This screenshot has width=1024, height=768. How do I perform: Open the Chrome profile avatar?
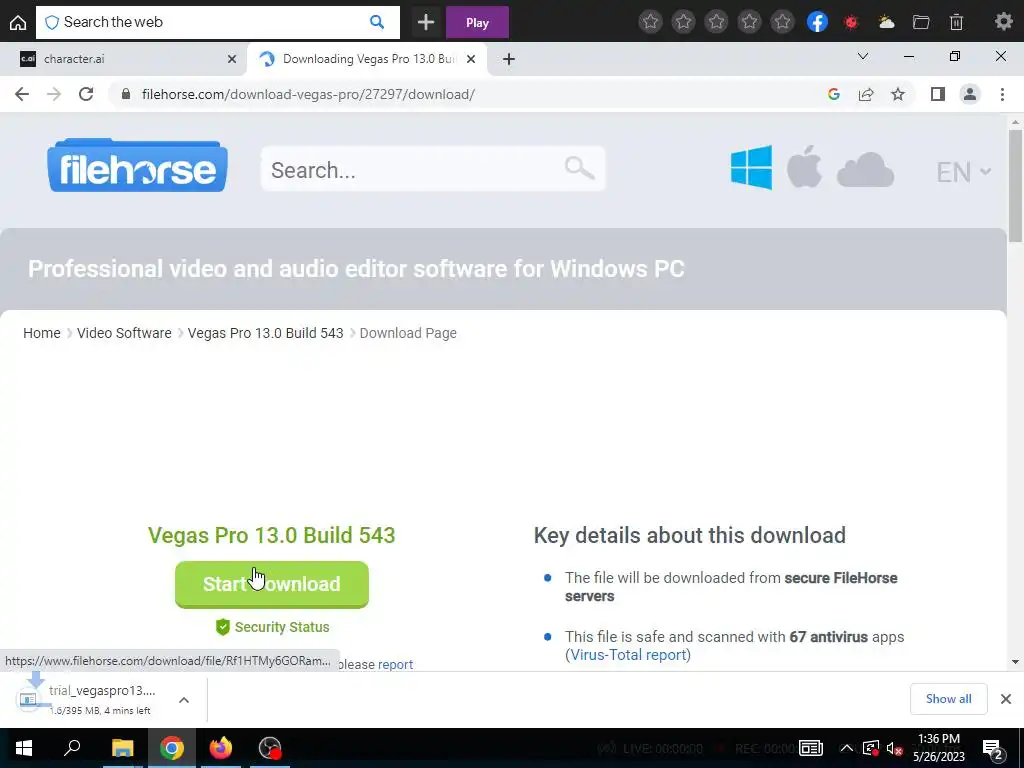970,94
